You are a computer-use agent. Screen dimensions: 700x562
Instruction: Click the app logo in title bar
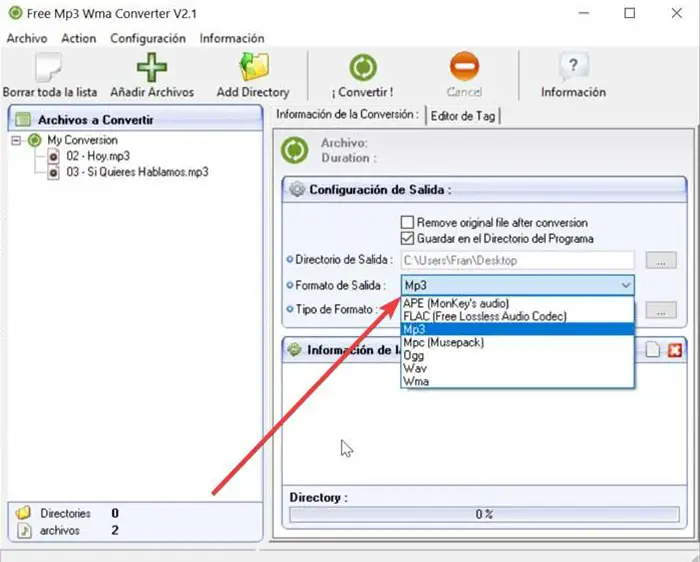click(x=15, y=13)
